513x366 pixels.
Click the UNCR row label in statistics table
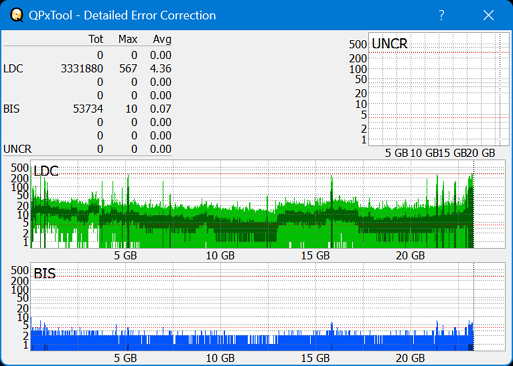tap(18, 149)
